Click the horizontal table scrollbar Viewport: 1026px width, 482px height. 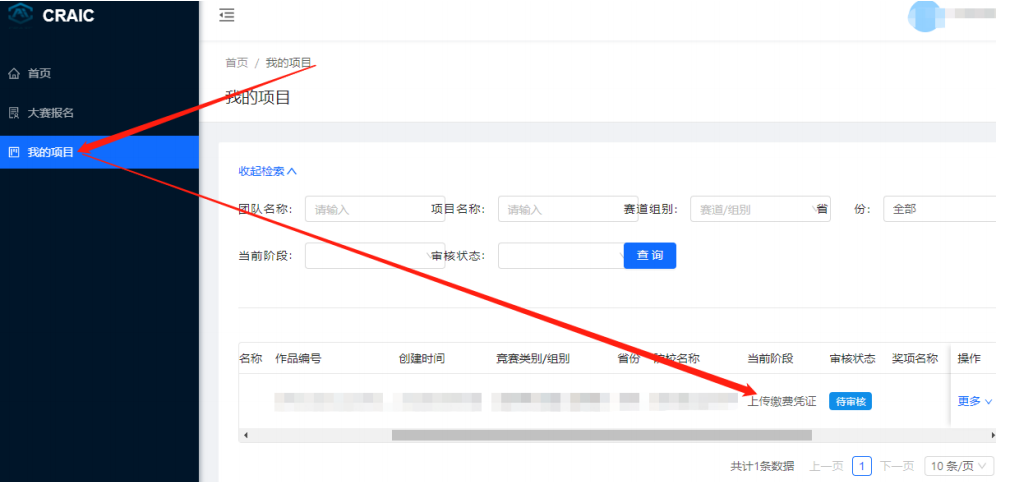[600, 435]
